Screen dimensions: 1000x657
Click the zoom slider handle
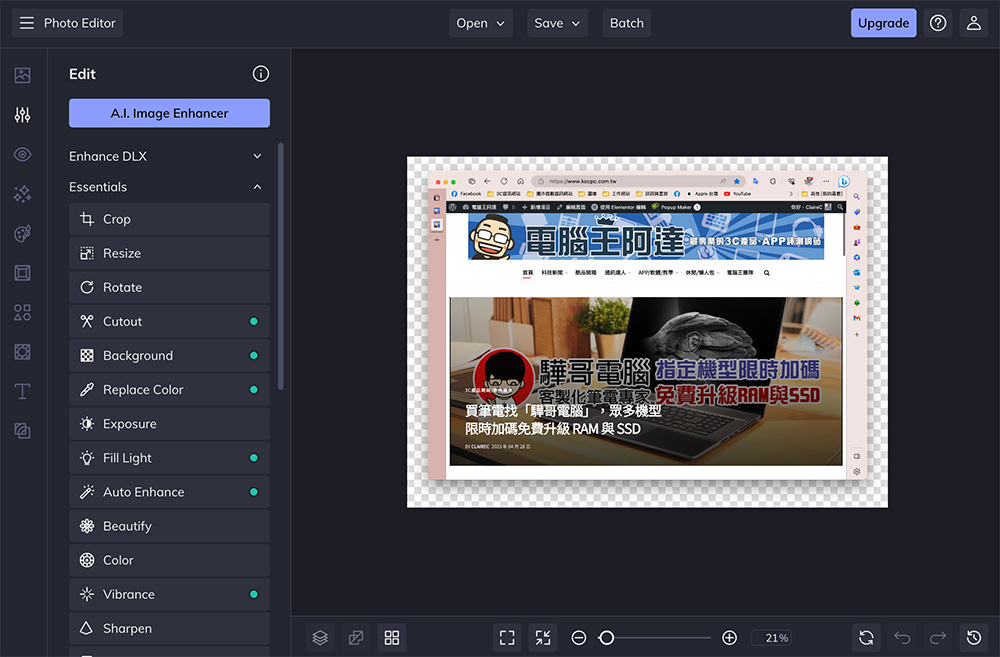pos(607,637)
